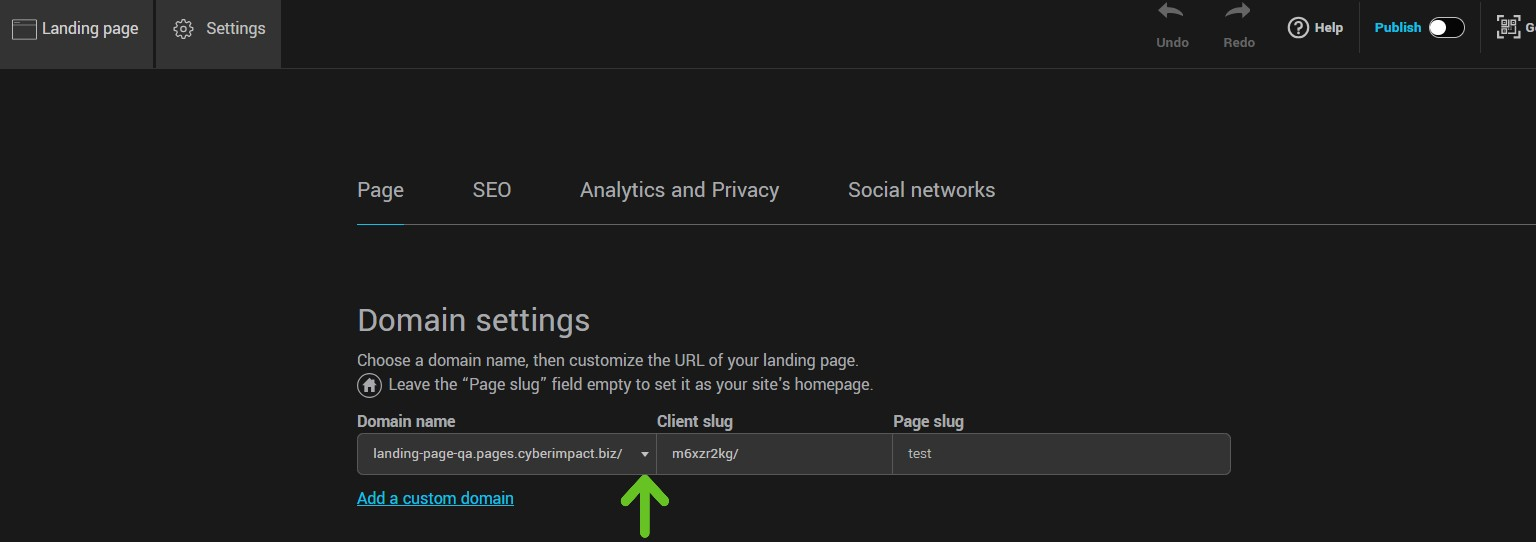Click the Landing page window icon
Viewport: 1536px width, 542px height.
(24, 29)
